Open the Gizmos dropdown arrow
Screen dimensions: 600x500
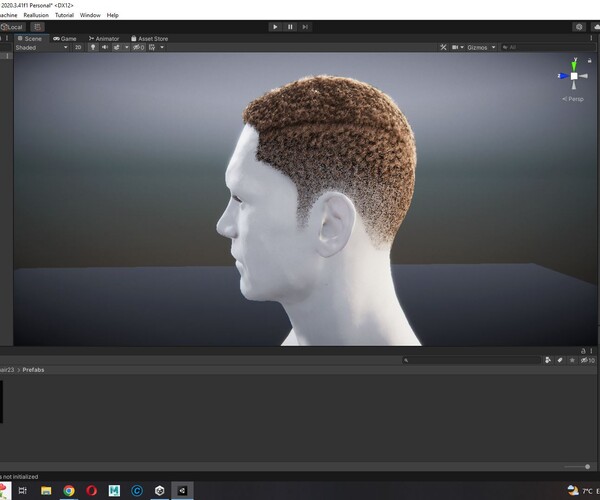493,47
